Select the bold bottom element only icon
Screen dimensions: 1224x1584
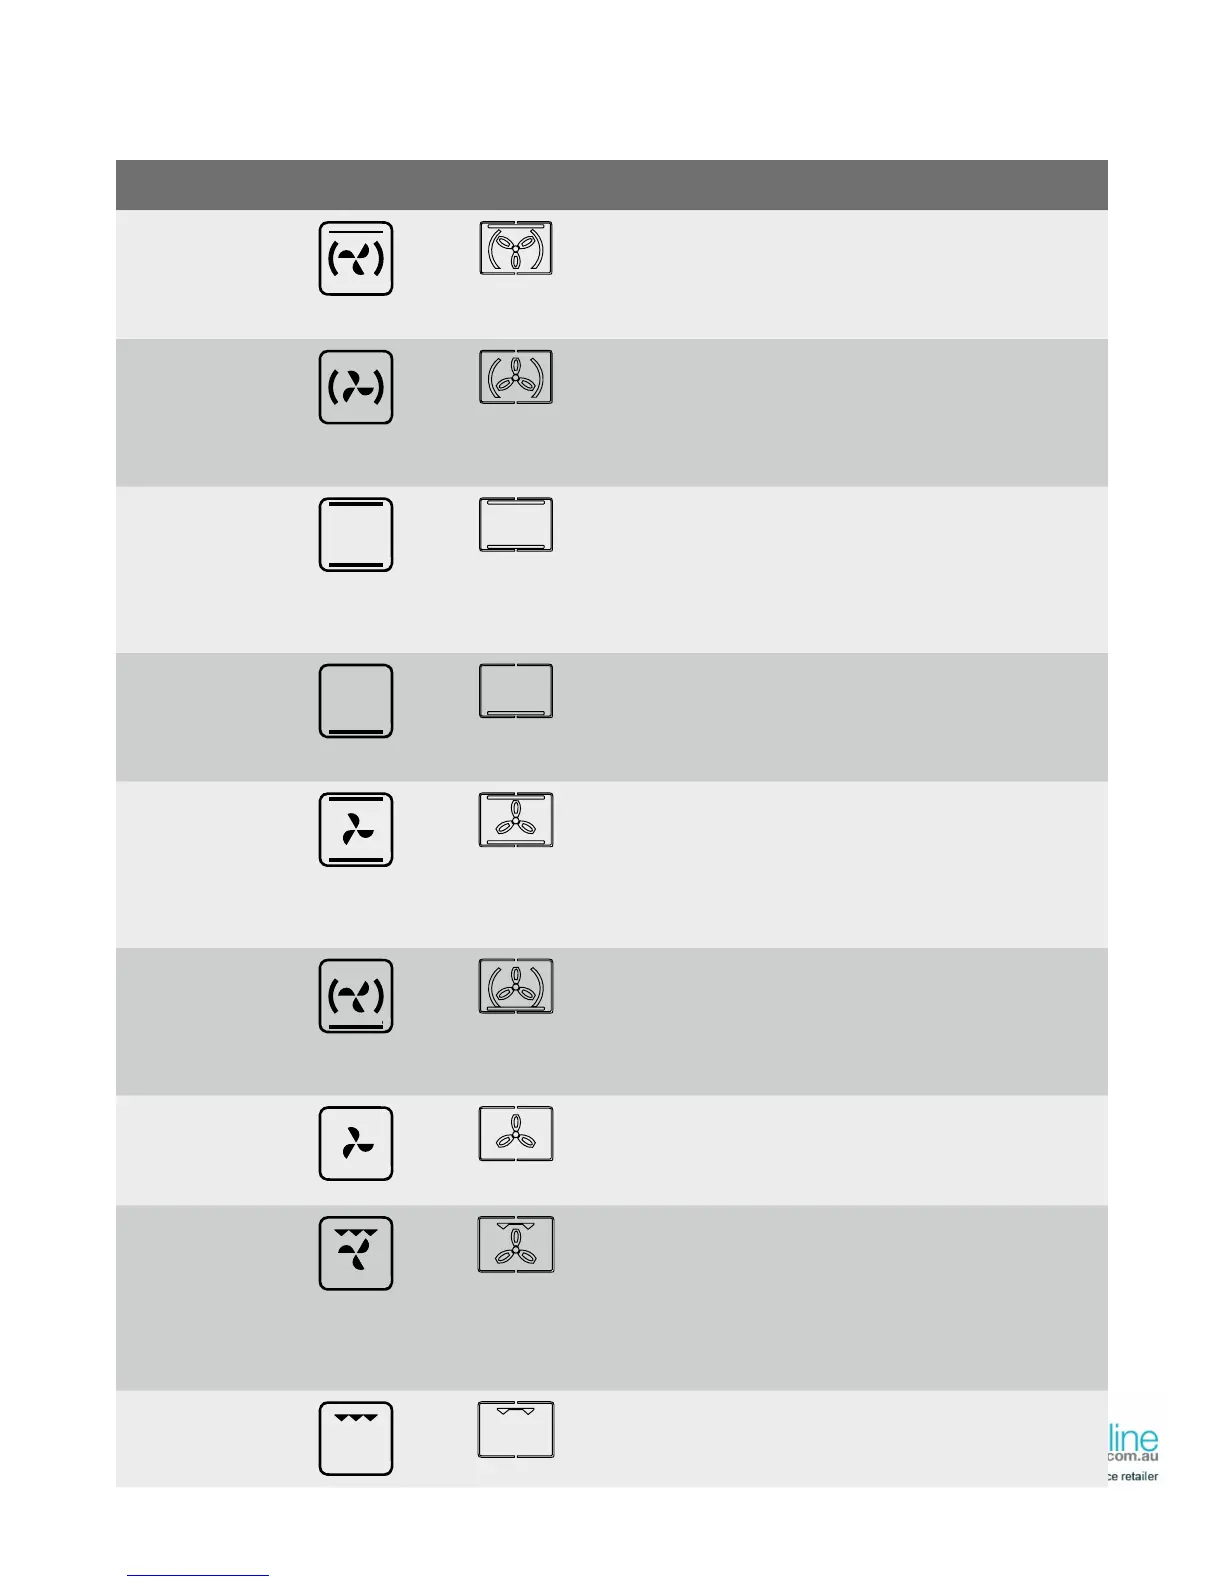coord(355,701)
